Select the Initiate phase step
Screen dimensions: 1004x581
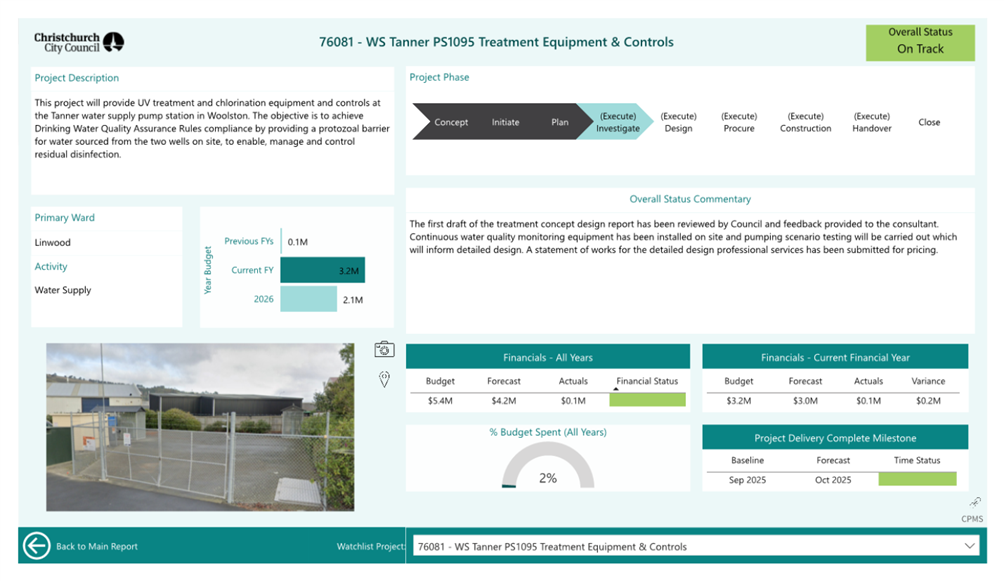pyautogui.click(x=505, y=122)
